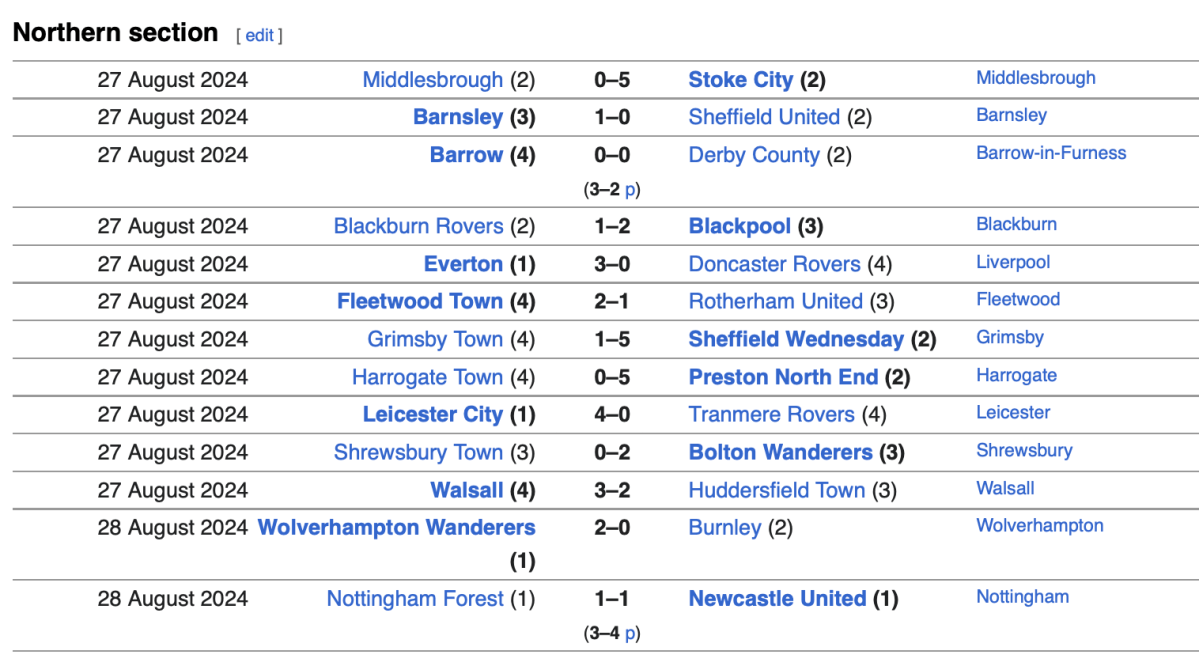1199x666 pixels.
Task: Open penalties link under Nottingham Forest score
Action: pyautogui.click(x=631, y=633)
